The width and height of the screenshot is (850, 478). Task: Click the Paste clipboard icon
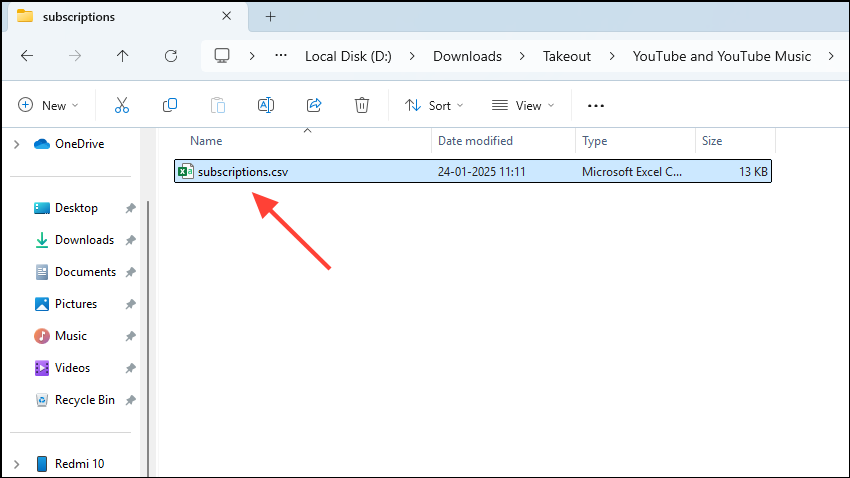[217, 105]
